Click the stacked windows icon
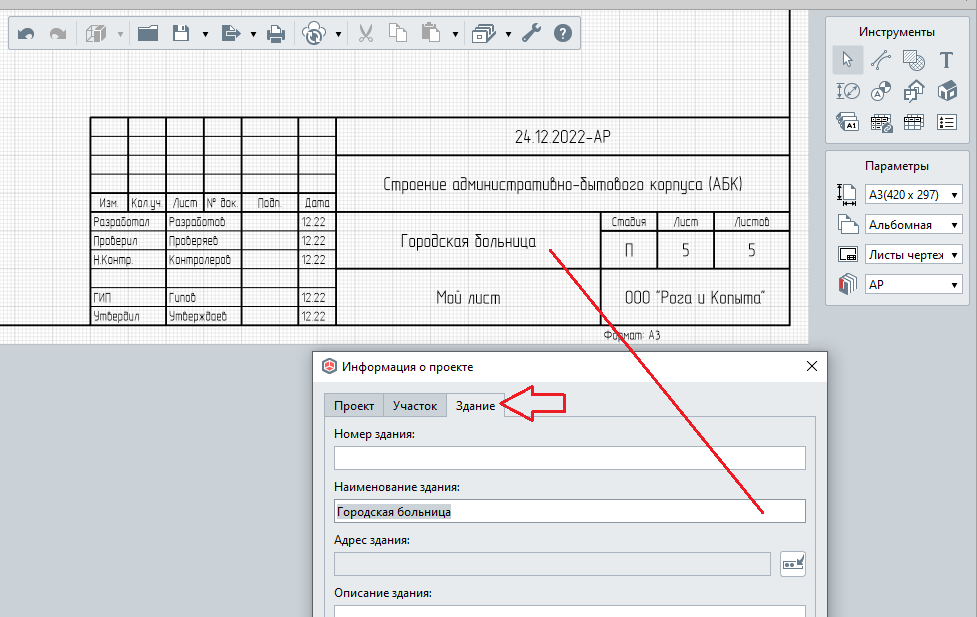977x617 pixels. tap(484, 33)
